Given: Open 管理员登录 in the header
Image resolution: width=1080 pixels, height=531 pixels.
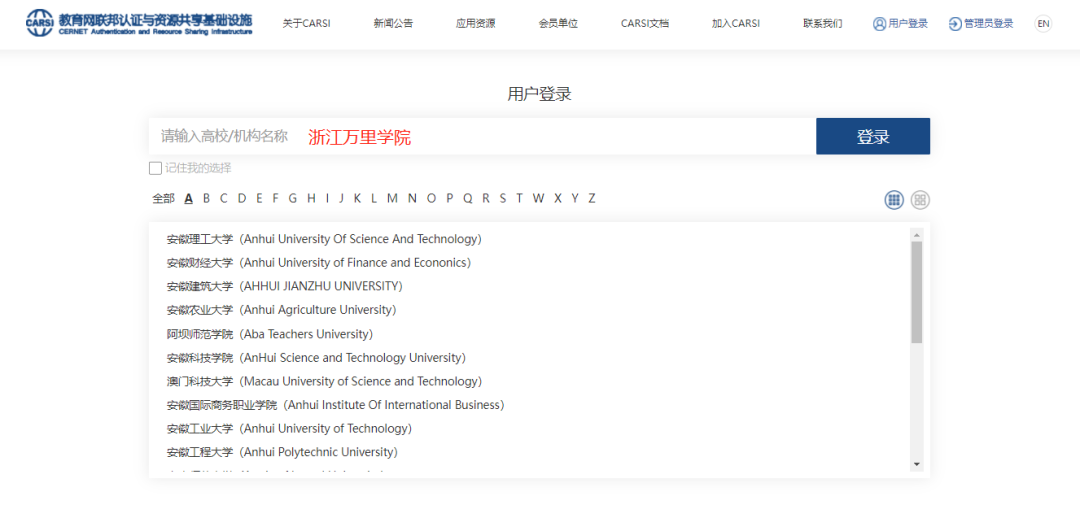Looking at the screenshot, I should click(x=981, y=23).
